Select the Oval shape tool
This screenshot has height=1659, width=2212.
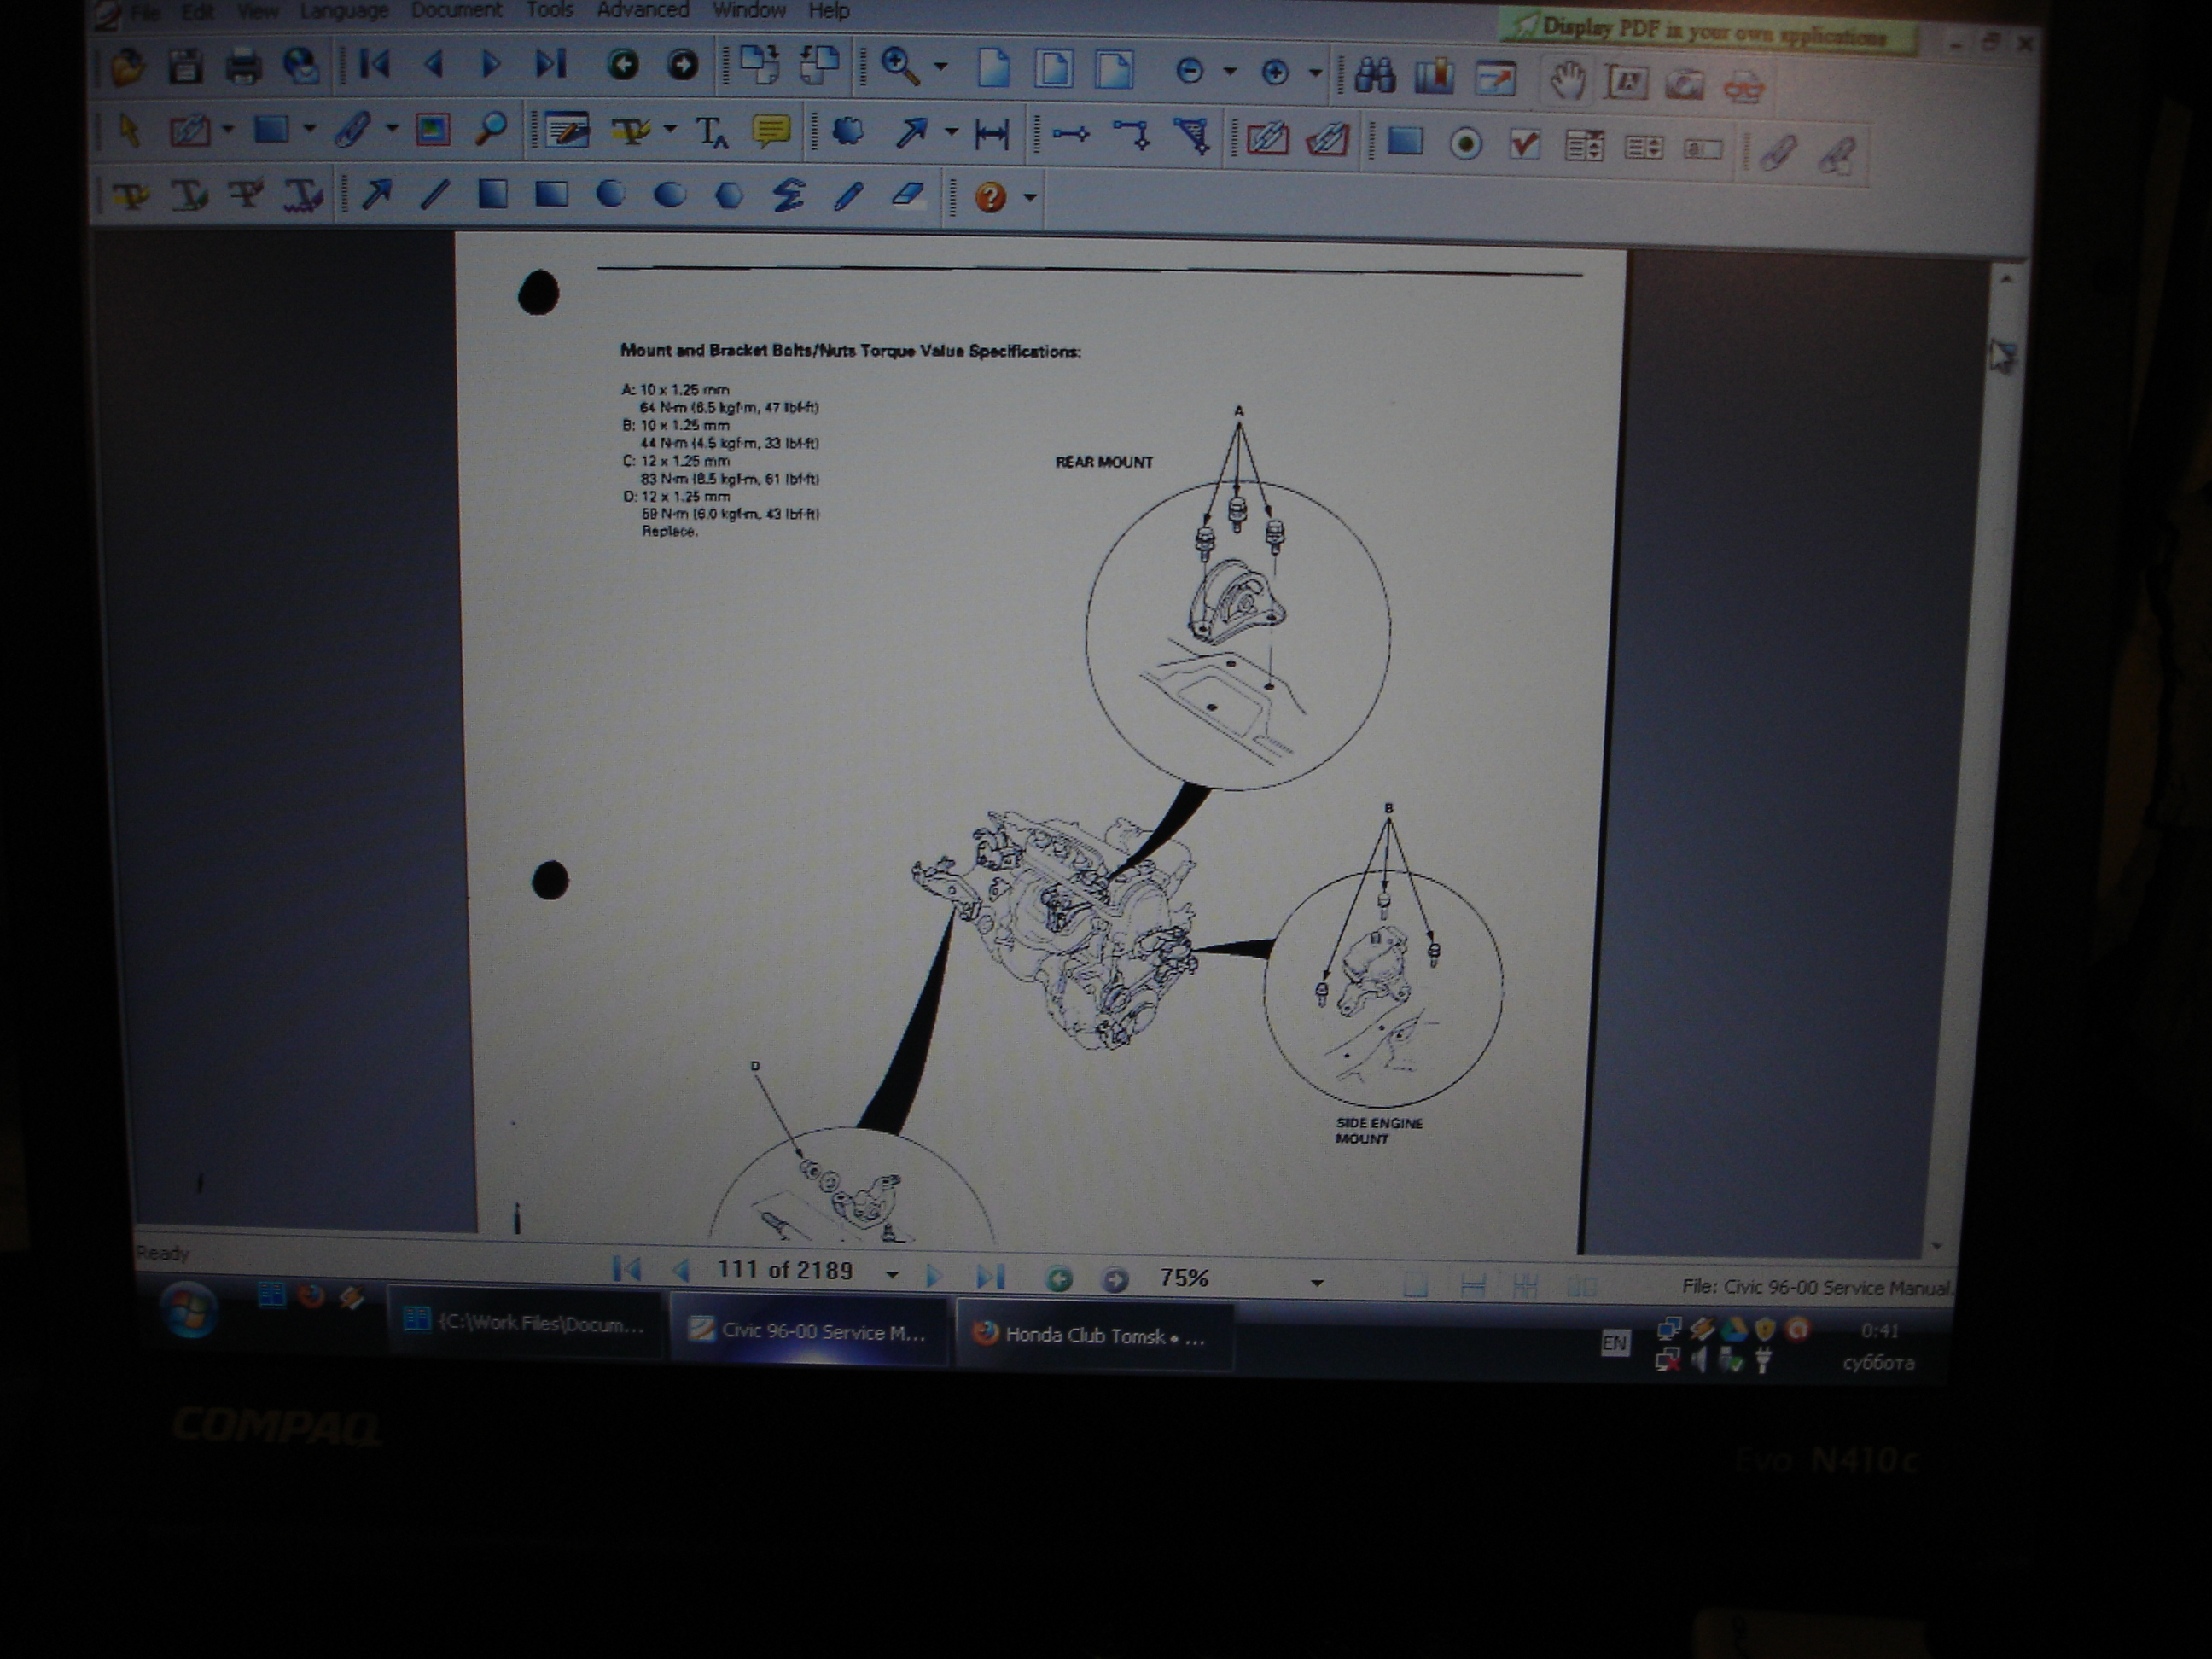pos(670,194)
